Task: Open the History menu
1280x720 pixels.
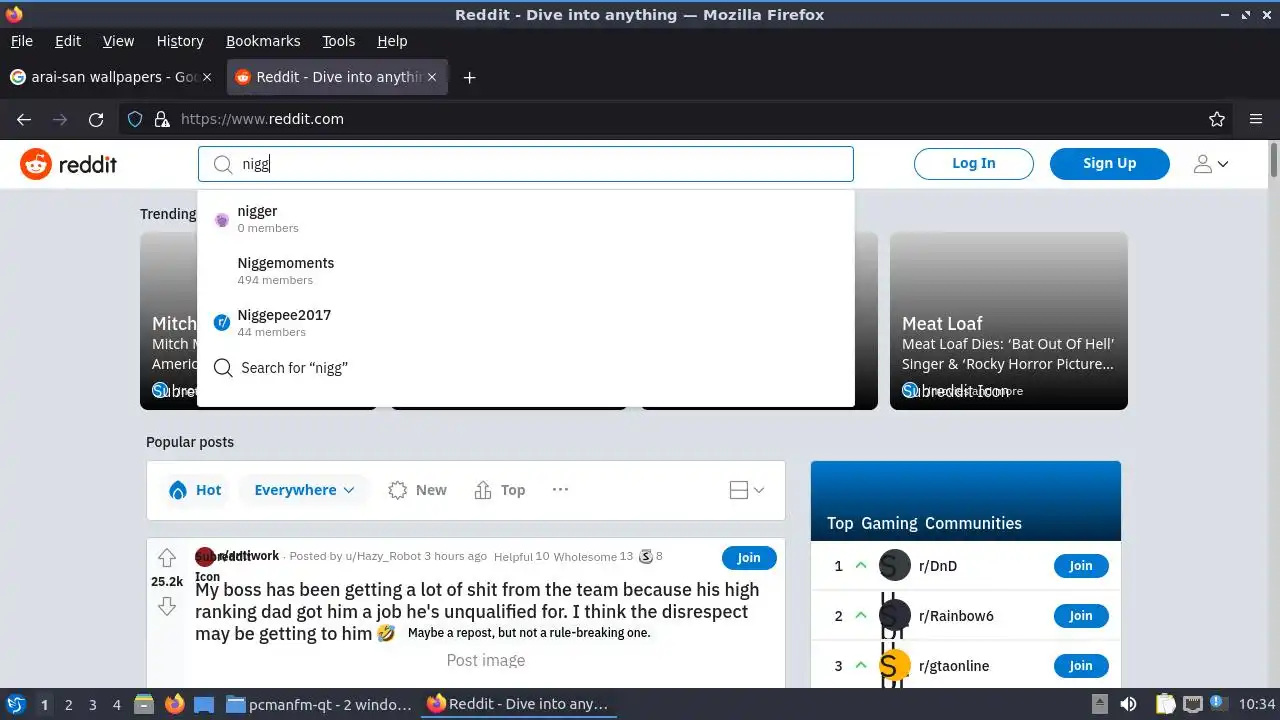Action: (180, 41)
